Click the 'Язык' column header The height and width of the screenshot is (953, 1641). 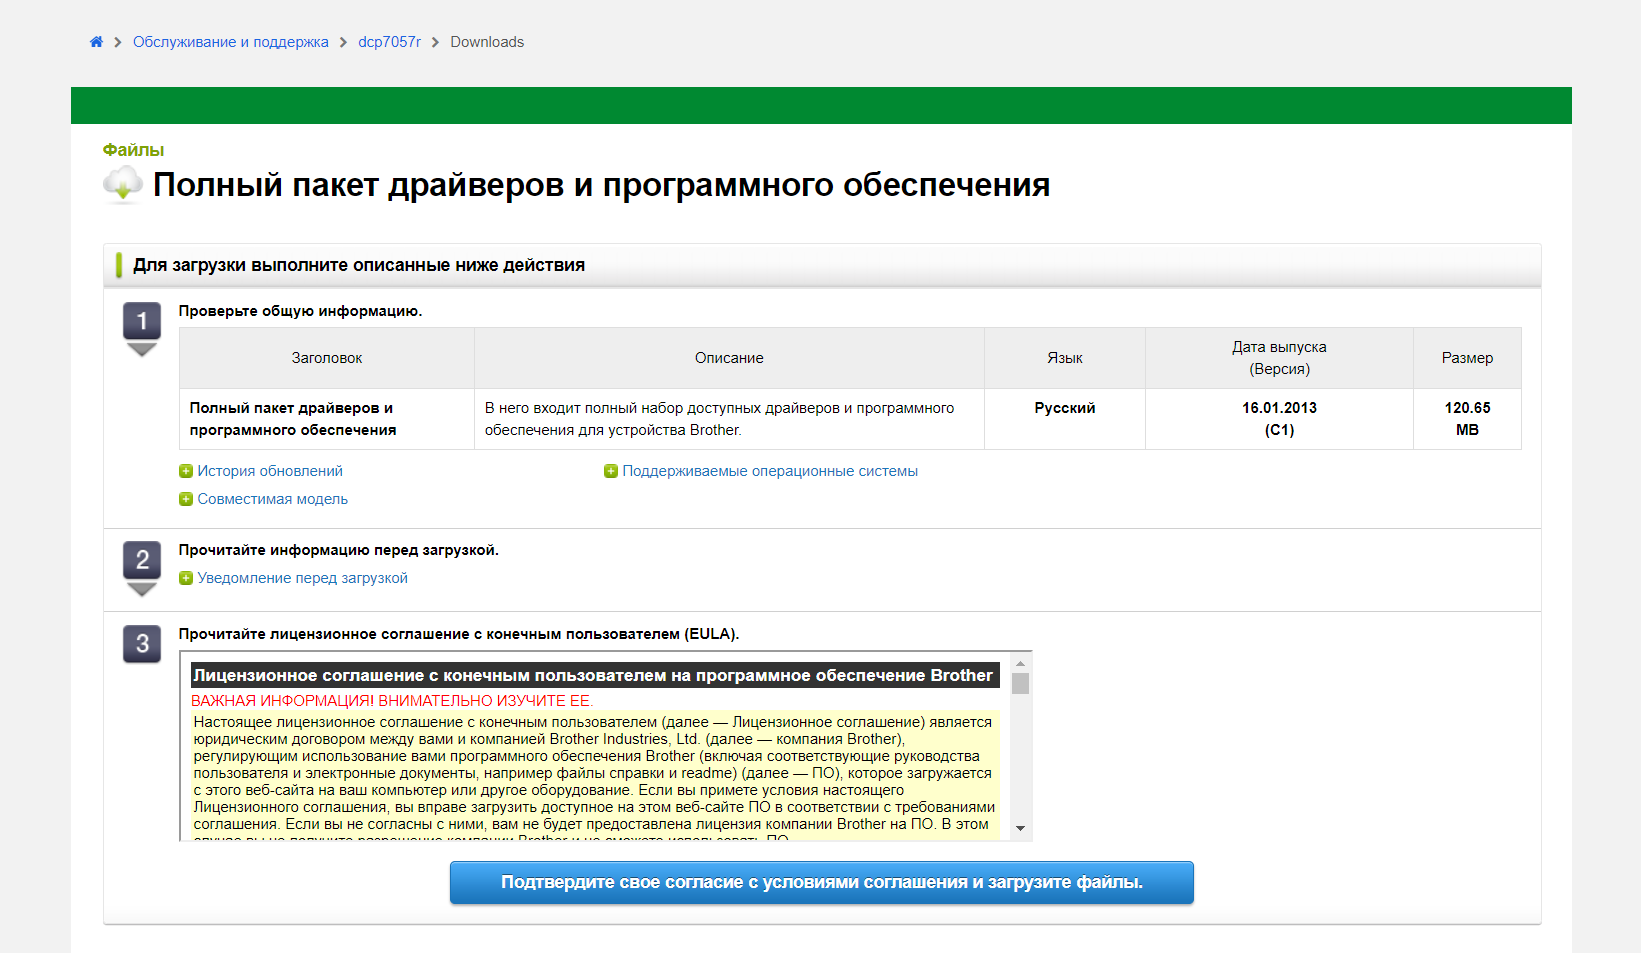1065,358
